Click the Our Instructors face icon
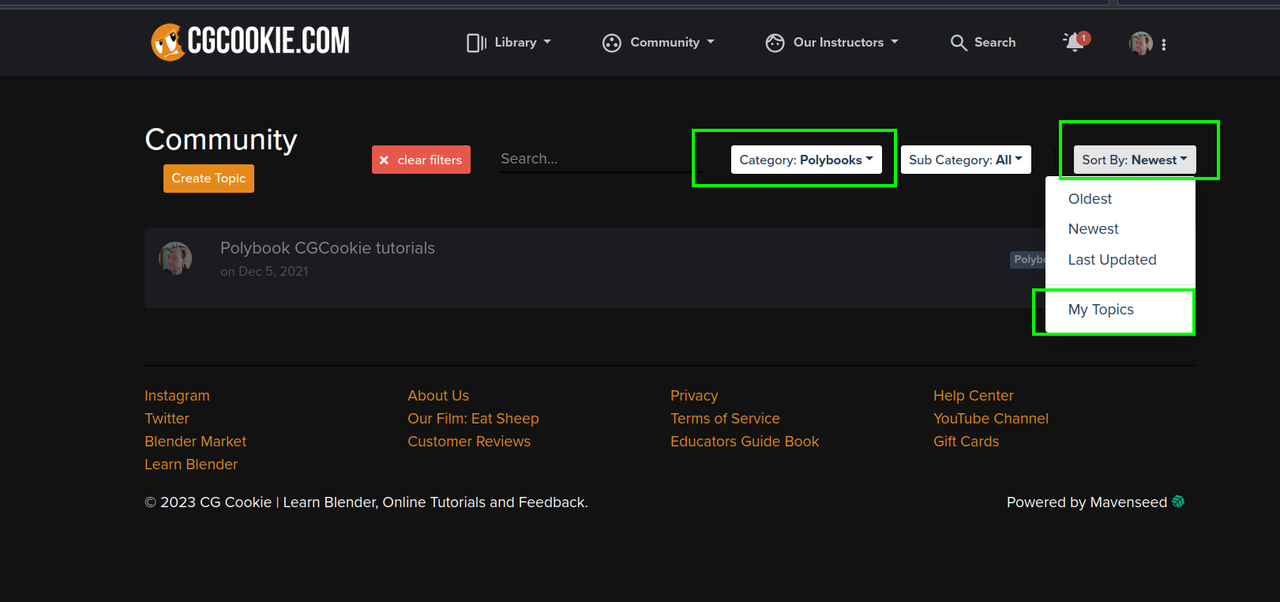 774,43
